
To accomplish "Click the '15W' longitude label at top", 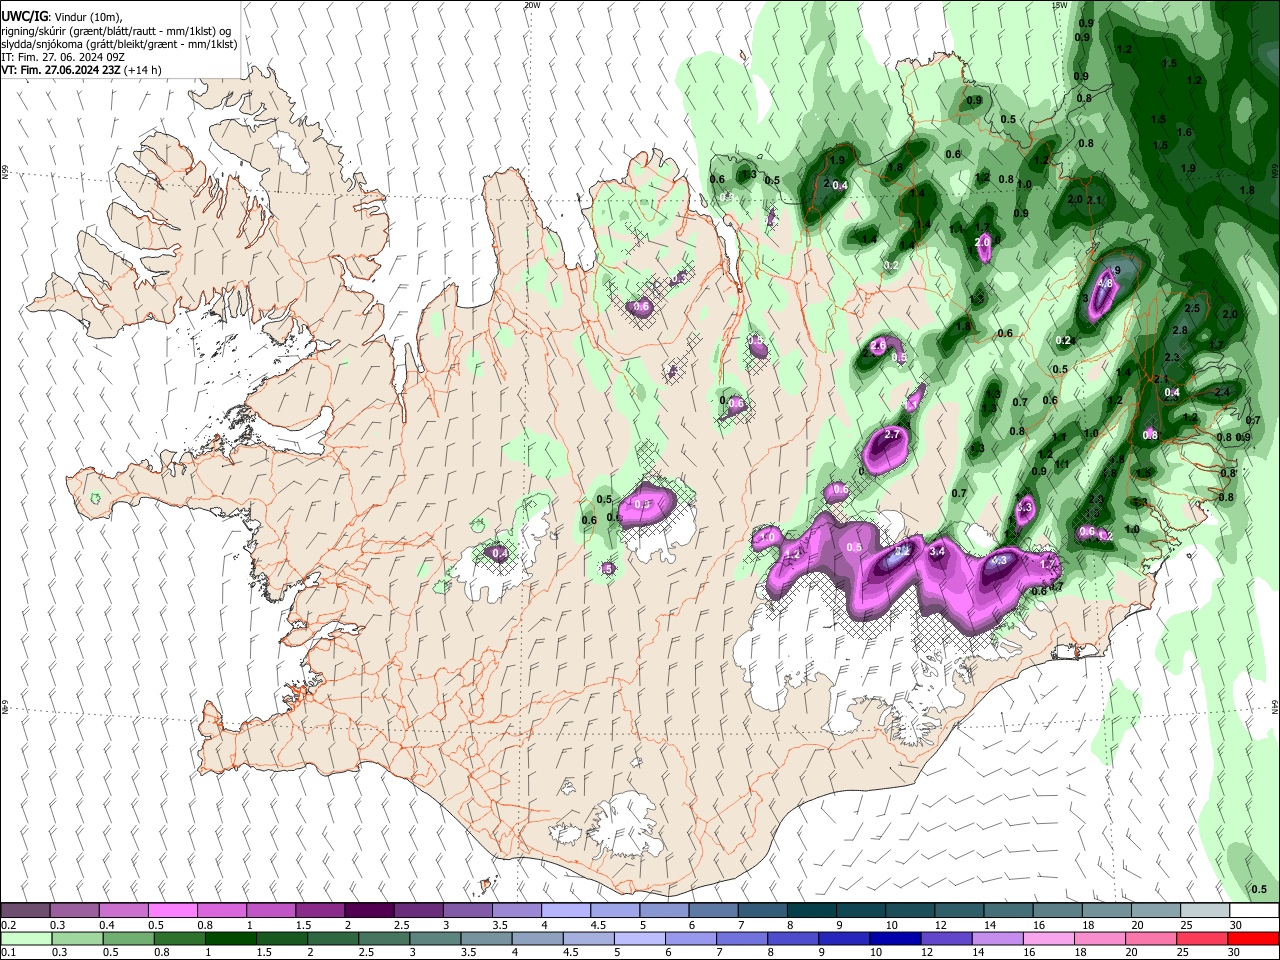I will click(x=1060, y=5).
